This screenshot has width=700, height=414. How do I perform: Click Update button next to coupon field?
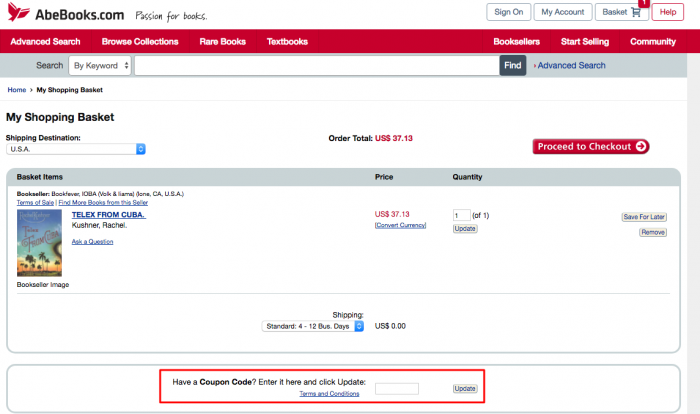tap(465, 389)
